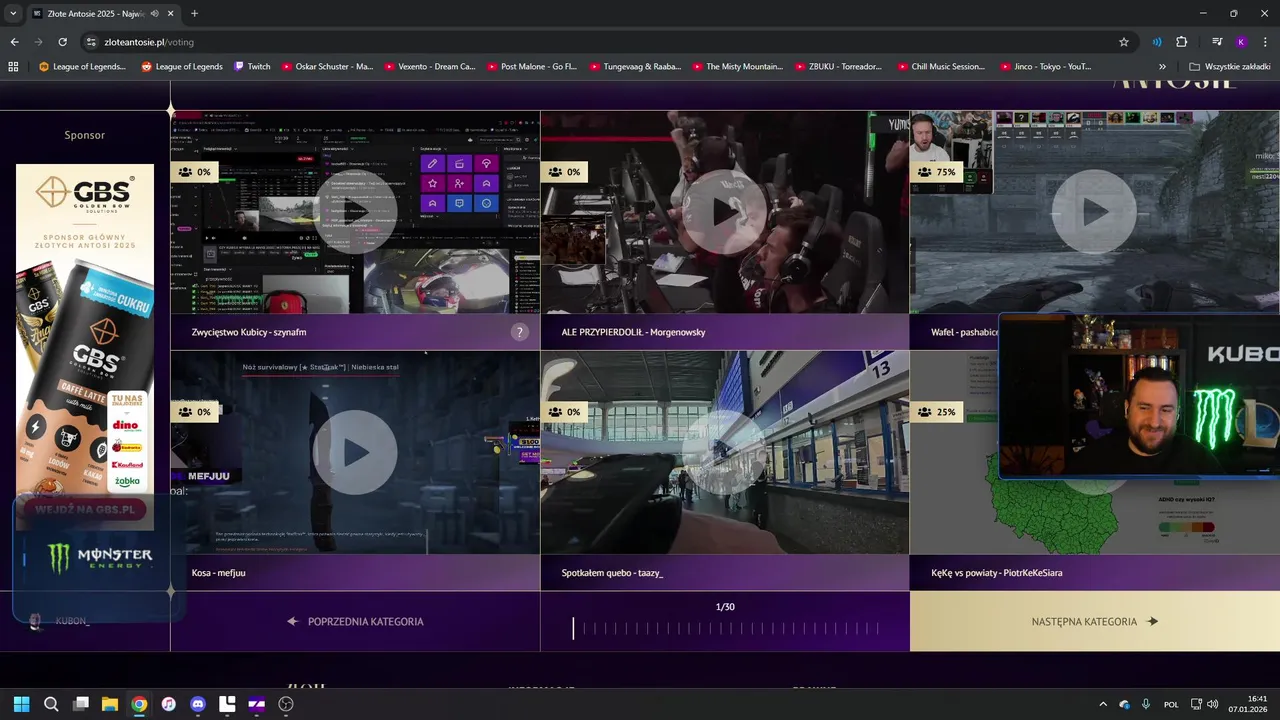Open media controls icon in Chrome toolbar
The image size is (1280, 720).
(1217, 42)
